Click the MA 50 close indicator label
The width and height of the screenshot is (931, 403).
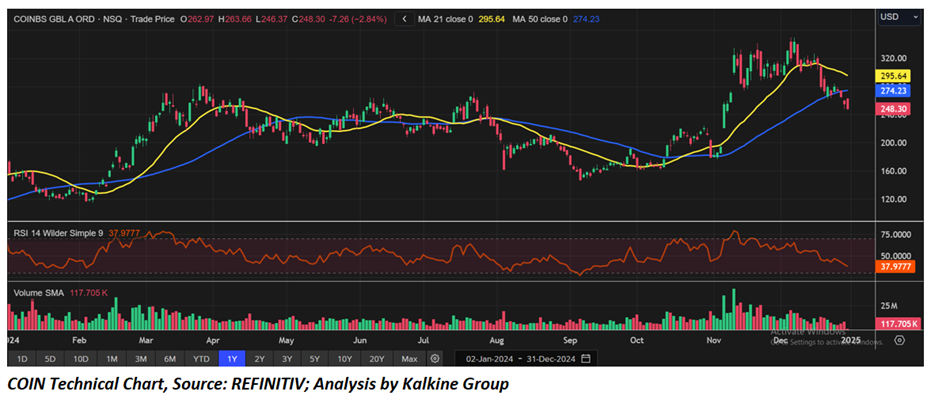pyautogui.click(x=539, y=19)
